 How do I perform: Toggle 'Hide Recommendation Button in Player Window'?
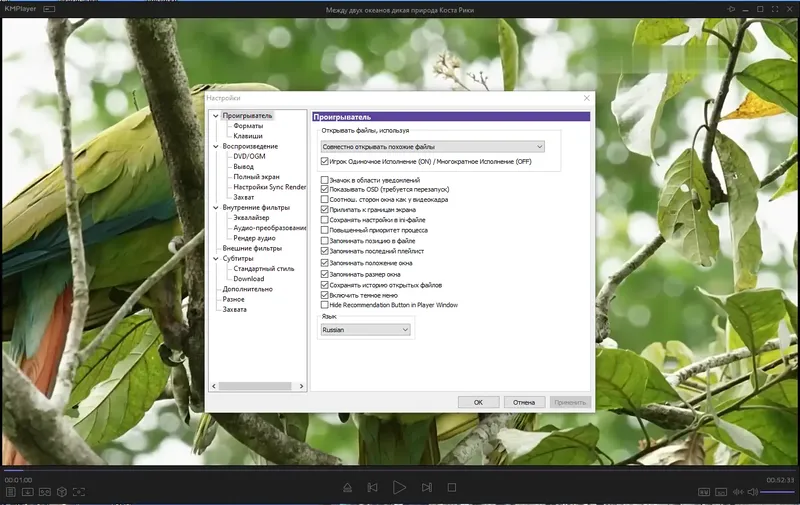click(x=324, y=305)
